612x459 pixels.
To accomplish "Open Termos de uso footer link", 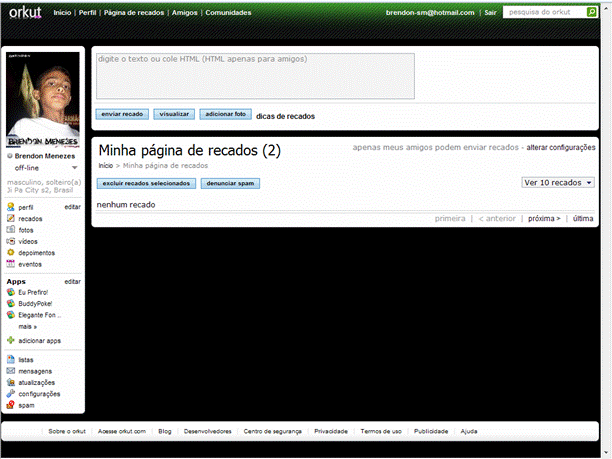I will [x=381, y=431].
